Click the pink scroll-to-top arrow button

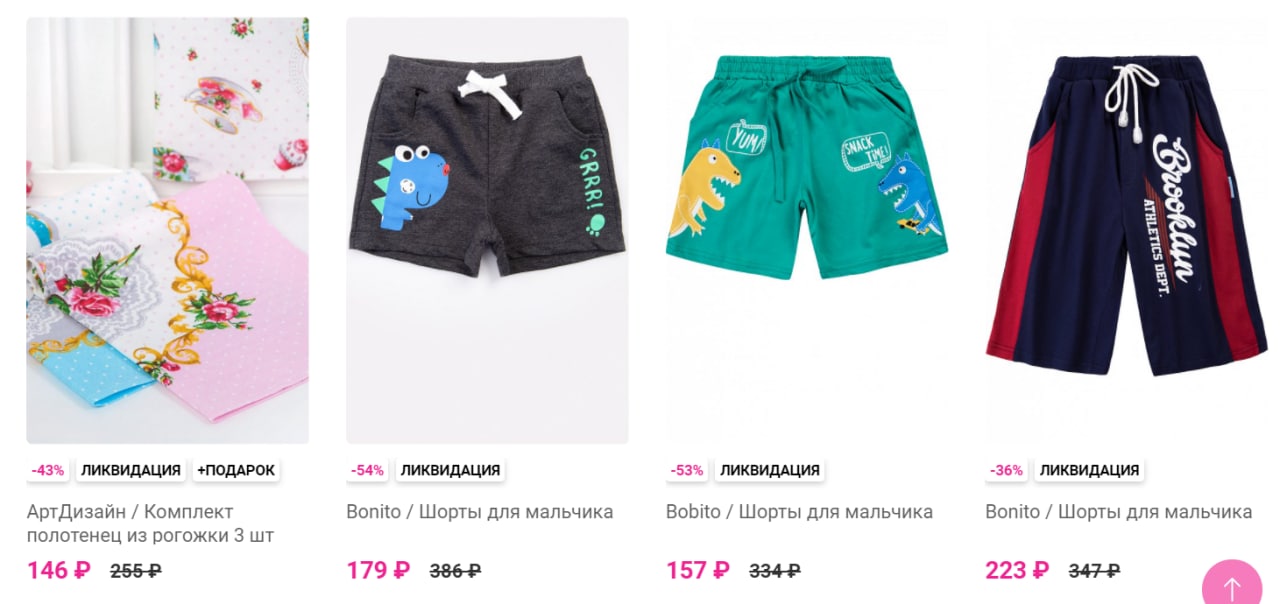click(x=1232, y=584)
